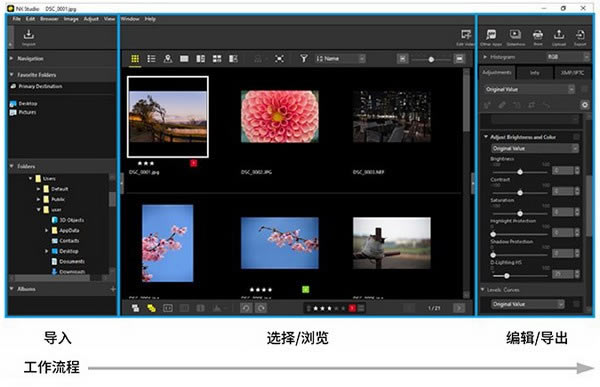The width and height of the screenshot is (600, 387).
Task: Open the Adjust menu
Action: point(91,19)
